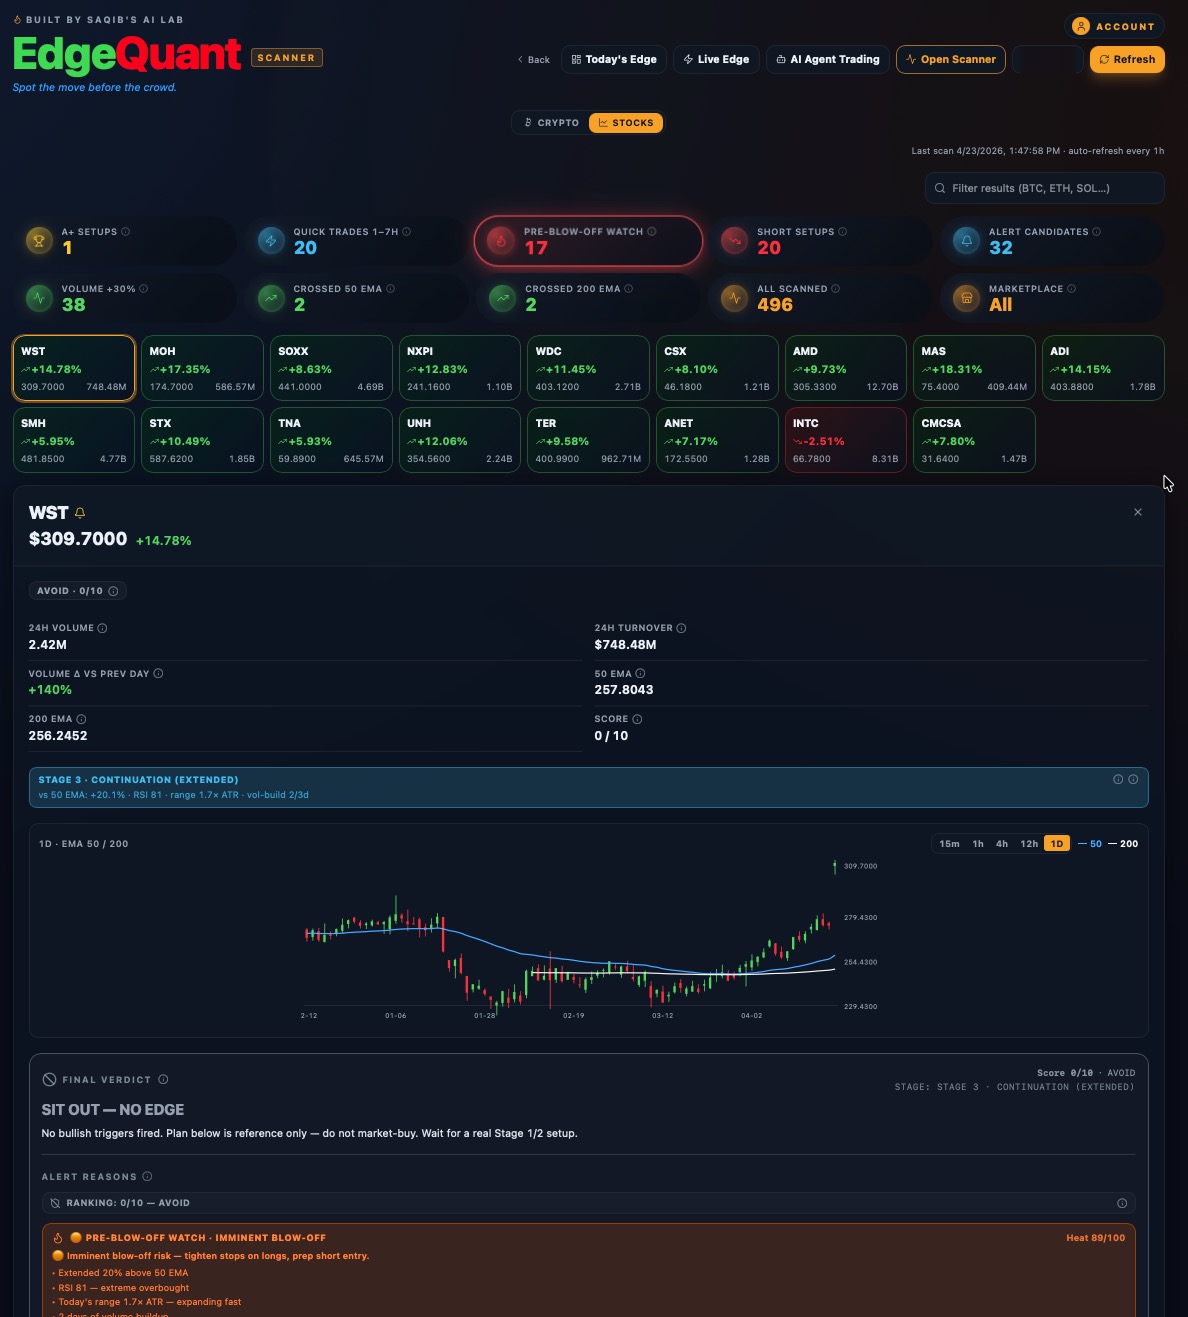Click the Marketplace storefront icon

964,297
